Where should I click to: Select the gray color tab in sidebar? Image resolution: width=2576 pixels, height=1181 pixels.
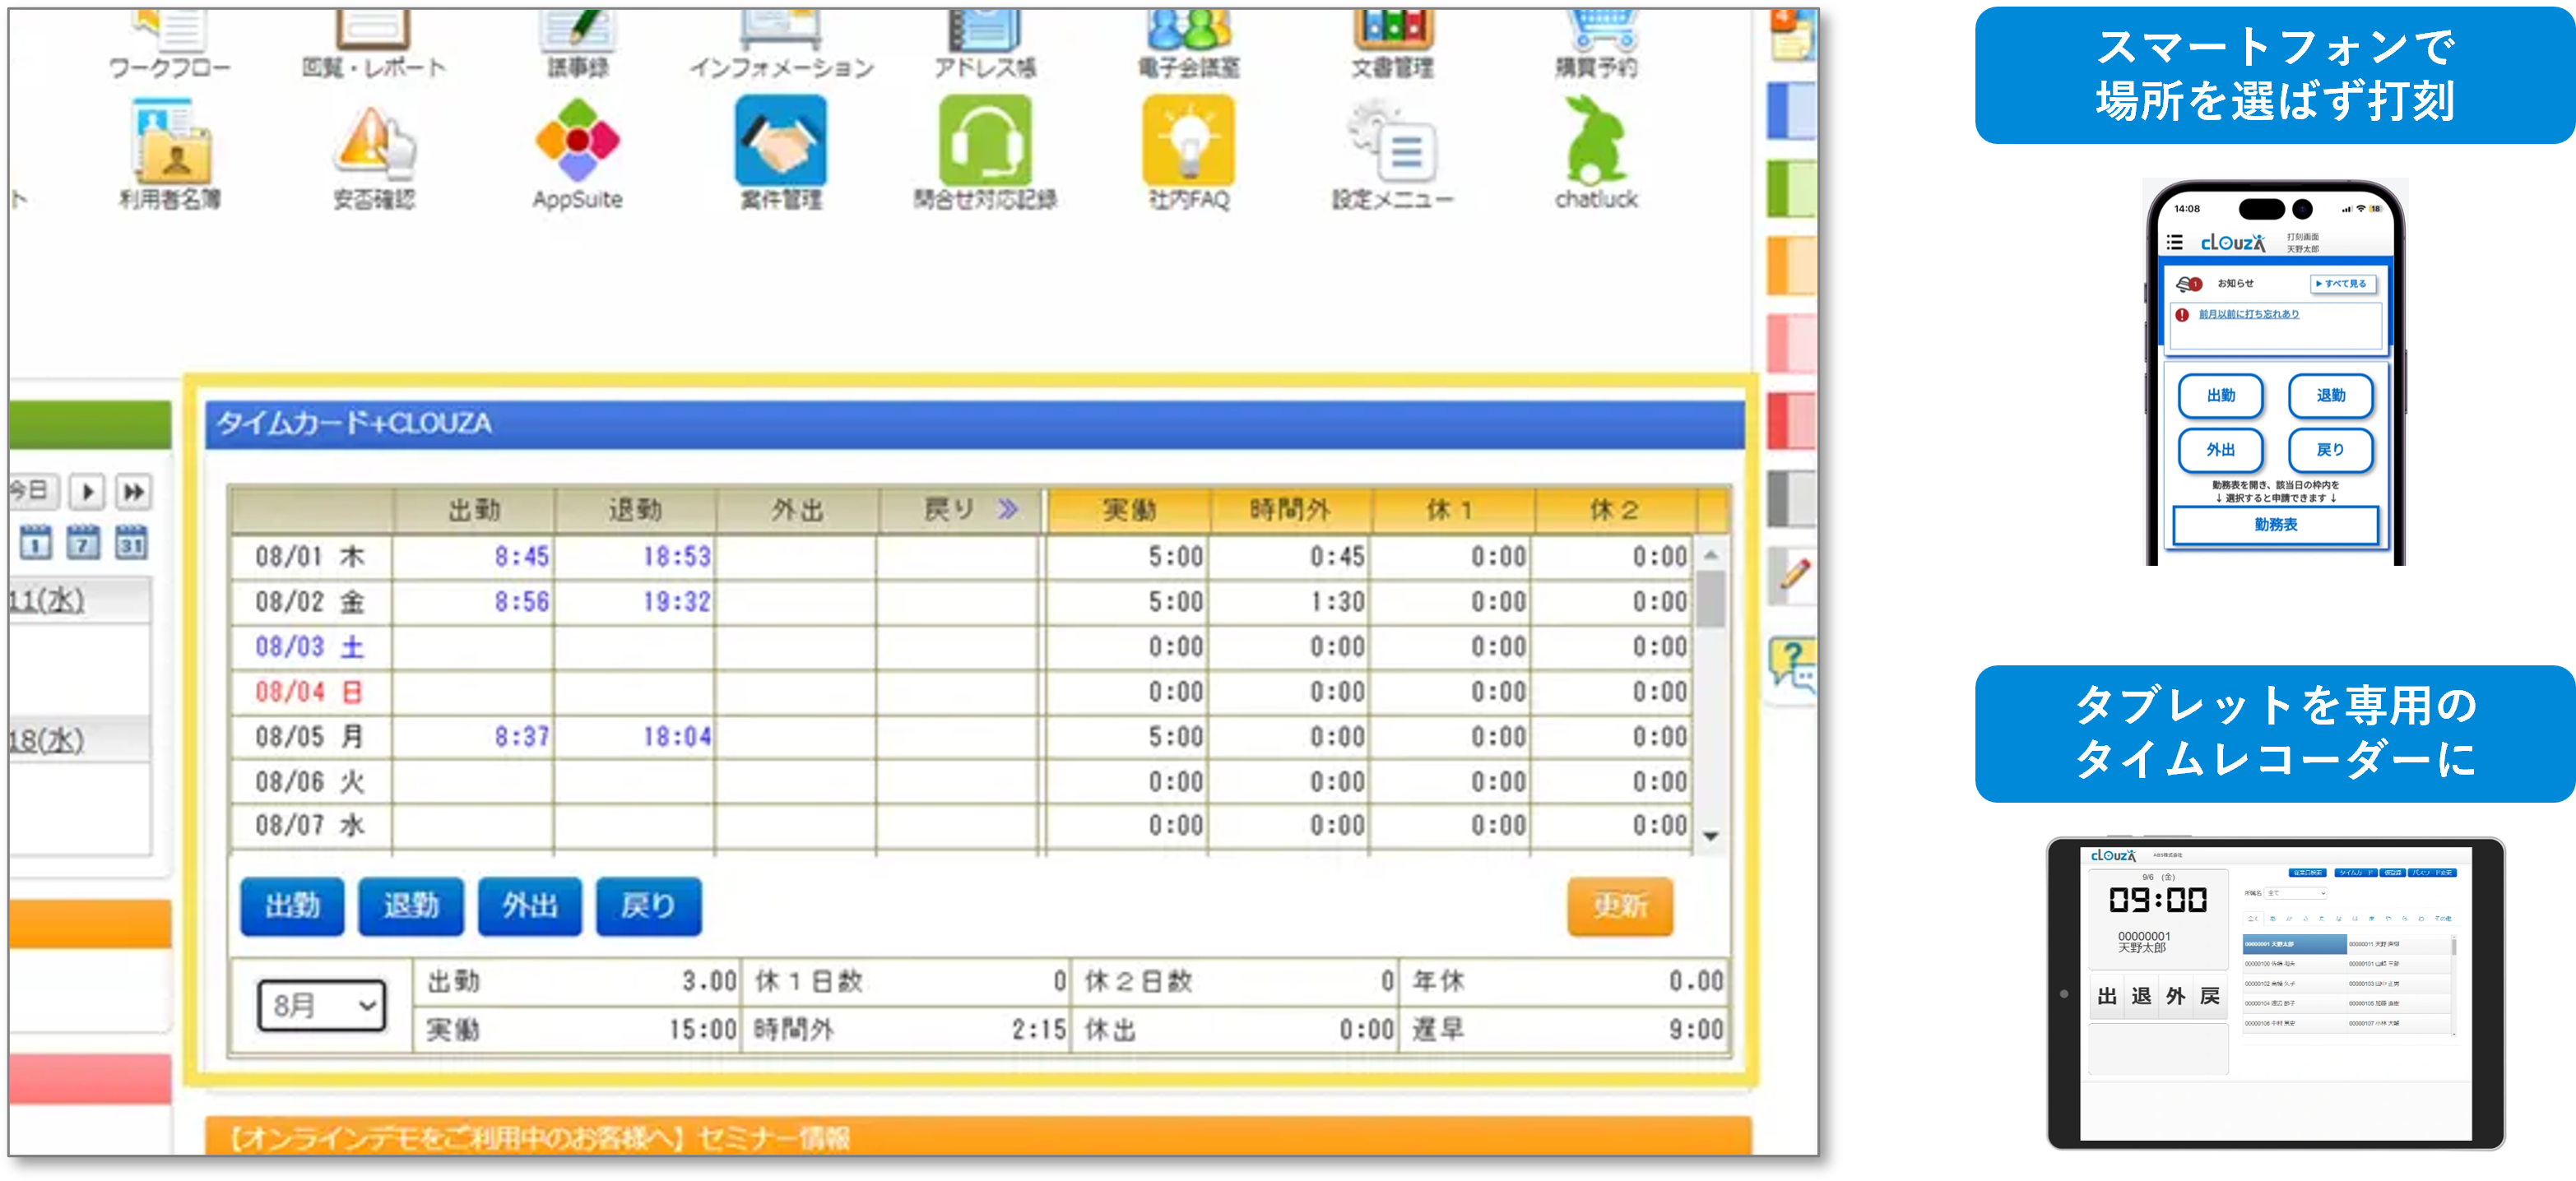[1791, 499]
